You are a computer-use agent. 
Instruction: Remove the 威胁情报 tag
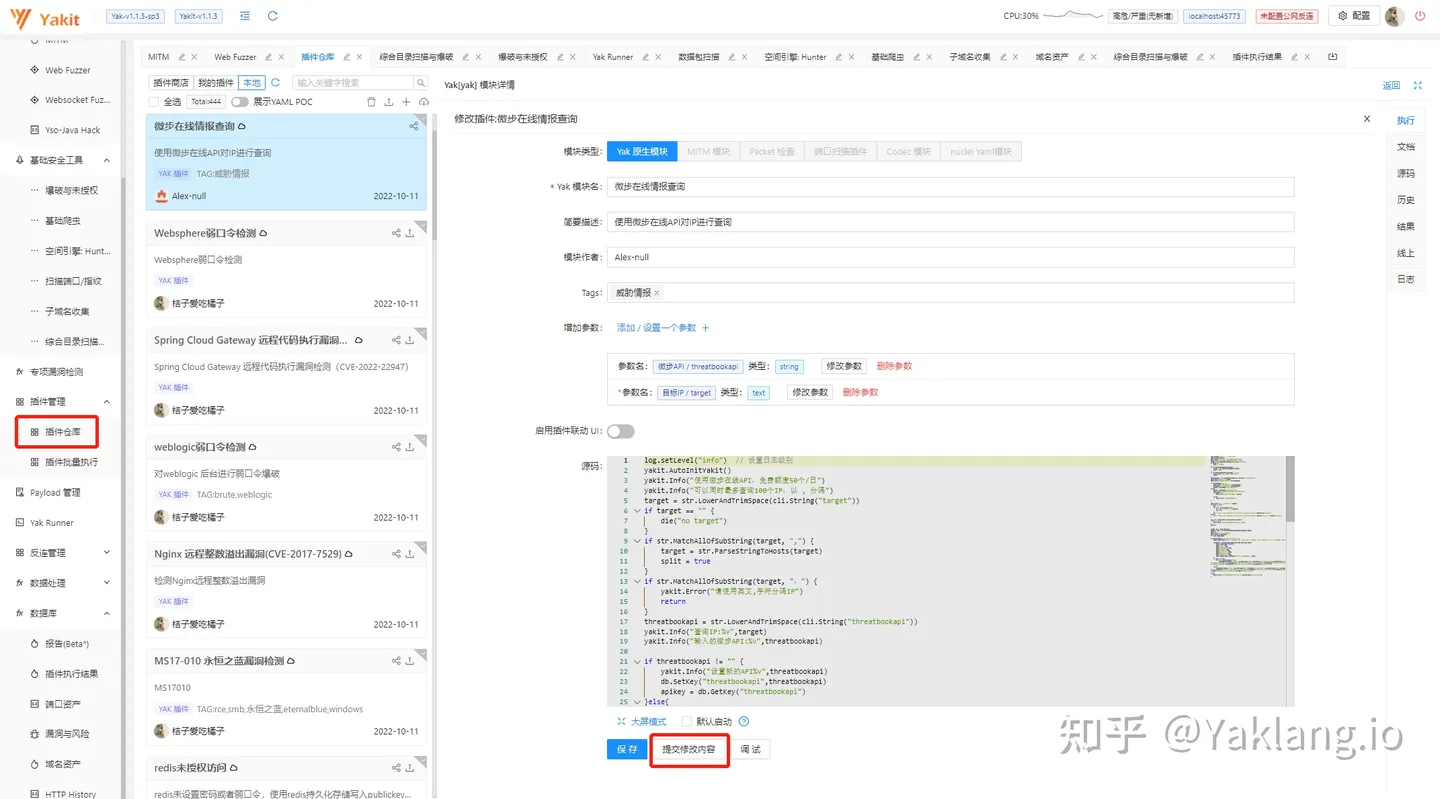(x=657, y=293)
